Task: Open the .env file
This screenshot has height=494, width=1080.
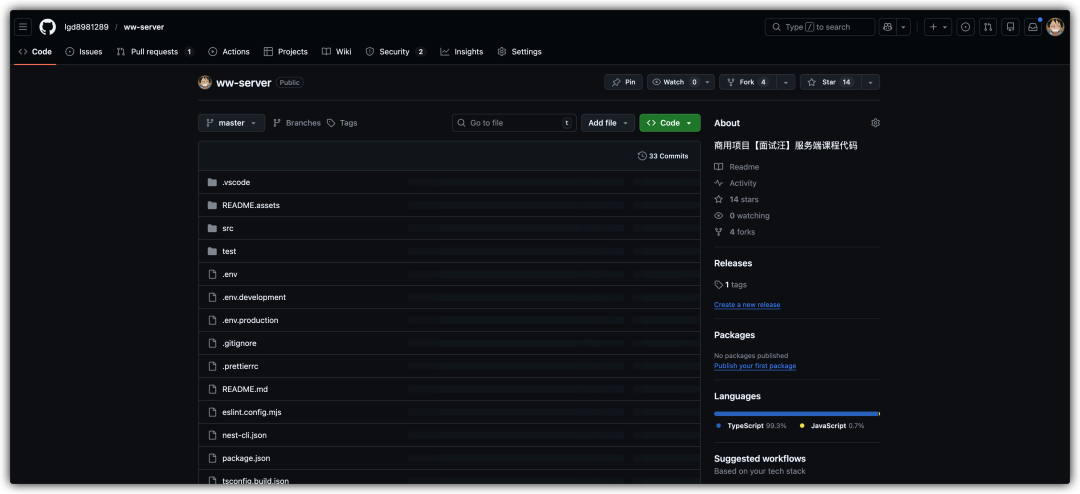Action: pyautogui.click(x=230, y=274)
